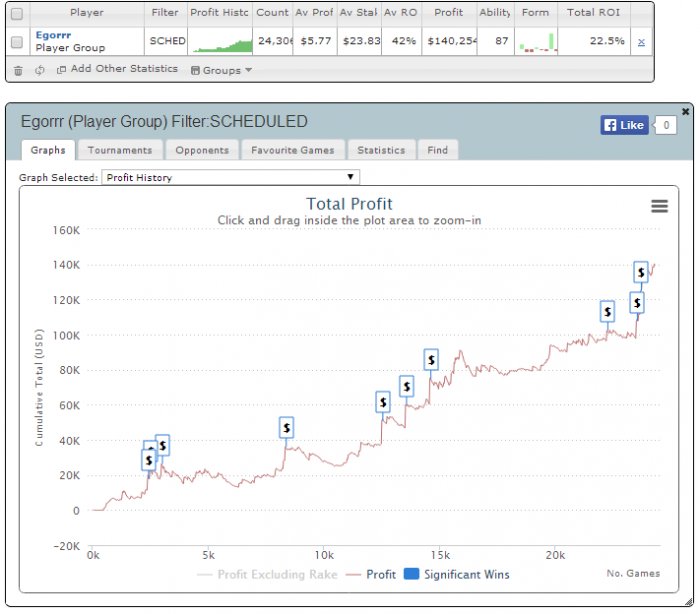Viewport: 700px width, 614px height.
Task: Click the refresh arrows icon
Action: (x=40, y=70)
